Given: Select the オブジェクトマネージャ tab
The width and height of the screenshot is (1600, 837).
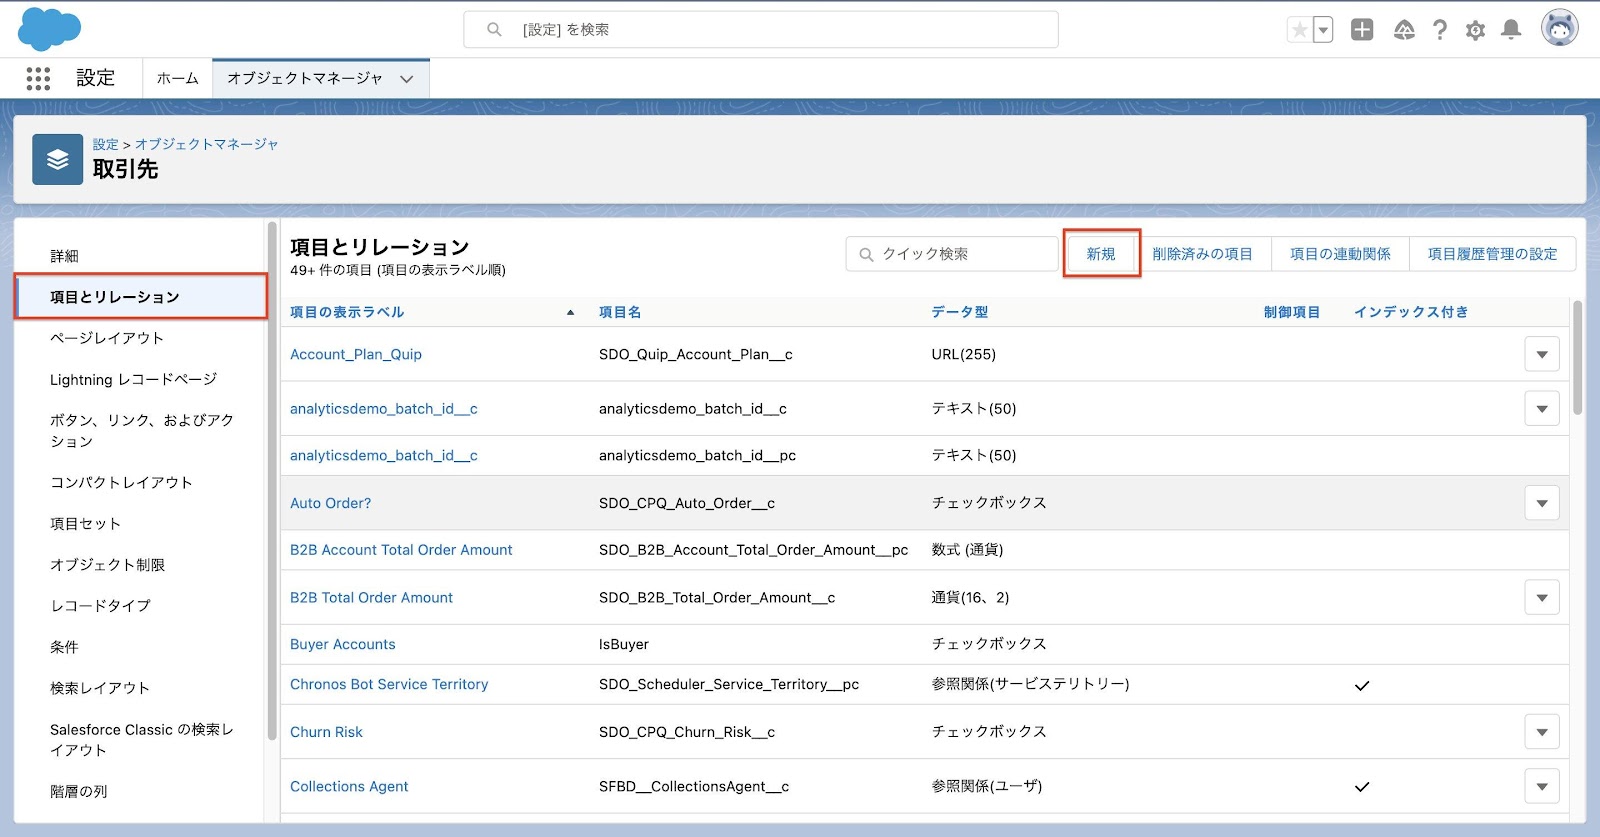Looking at the screenshot, I should click(305, 78).
